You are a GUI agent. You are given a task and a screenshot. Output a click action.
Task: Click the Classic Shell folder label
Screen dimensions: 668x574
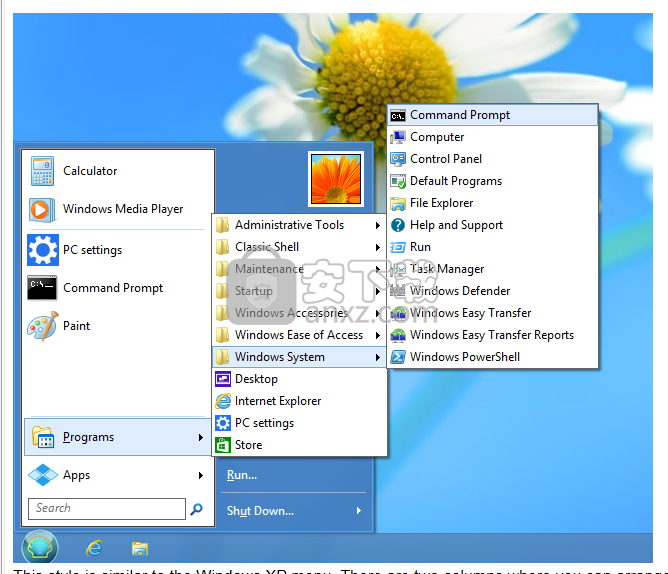(267, 247)
